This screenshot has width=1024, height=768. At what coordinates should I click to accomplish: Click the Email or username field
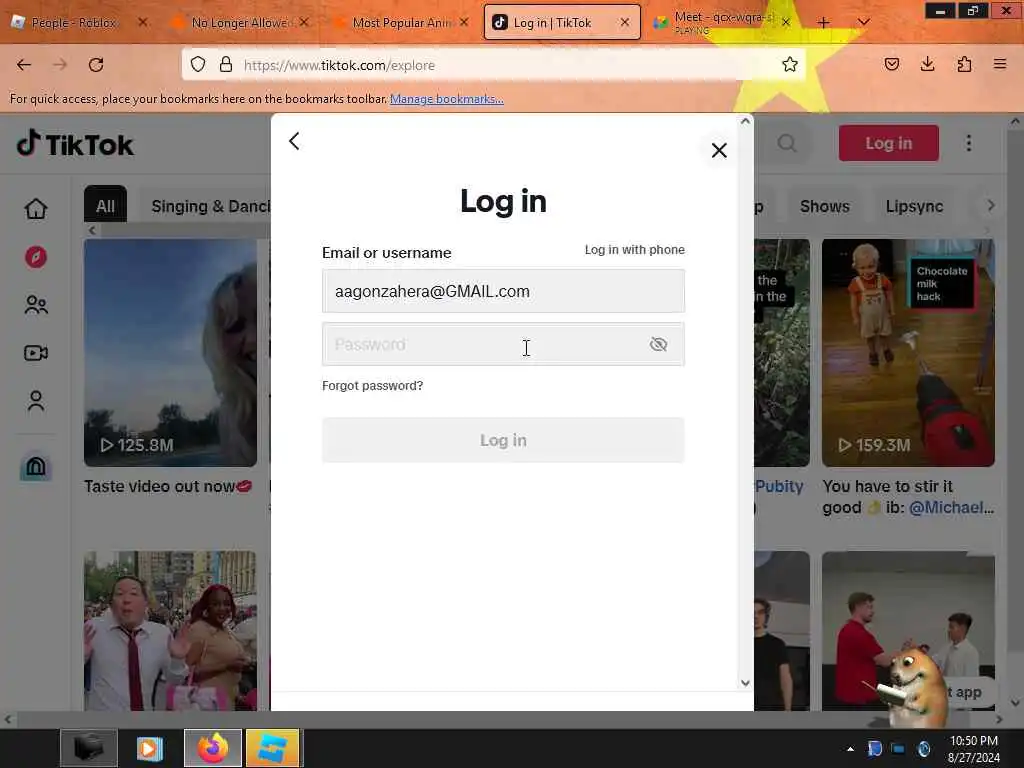tap(503, 291)
